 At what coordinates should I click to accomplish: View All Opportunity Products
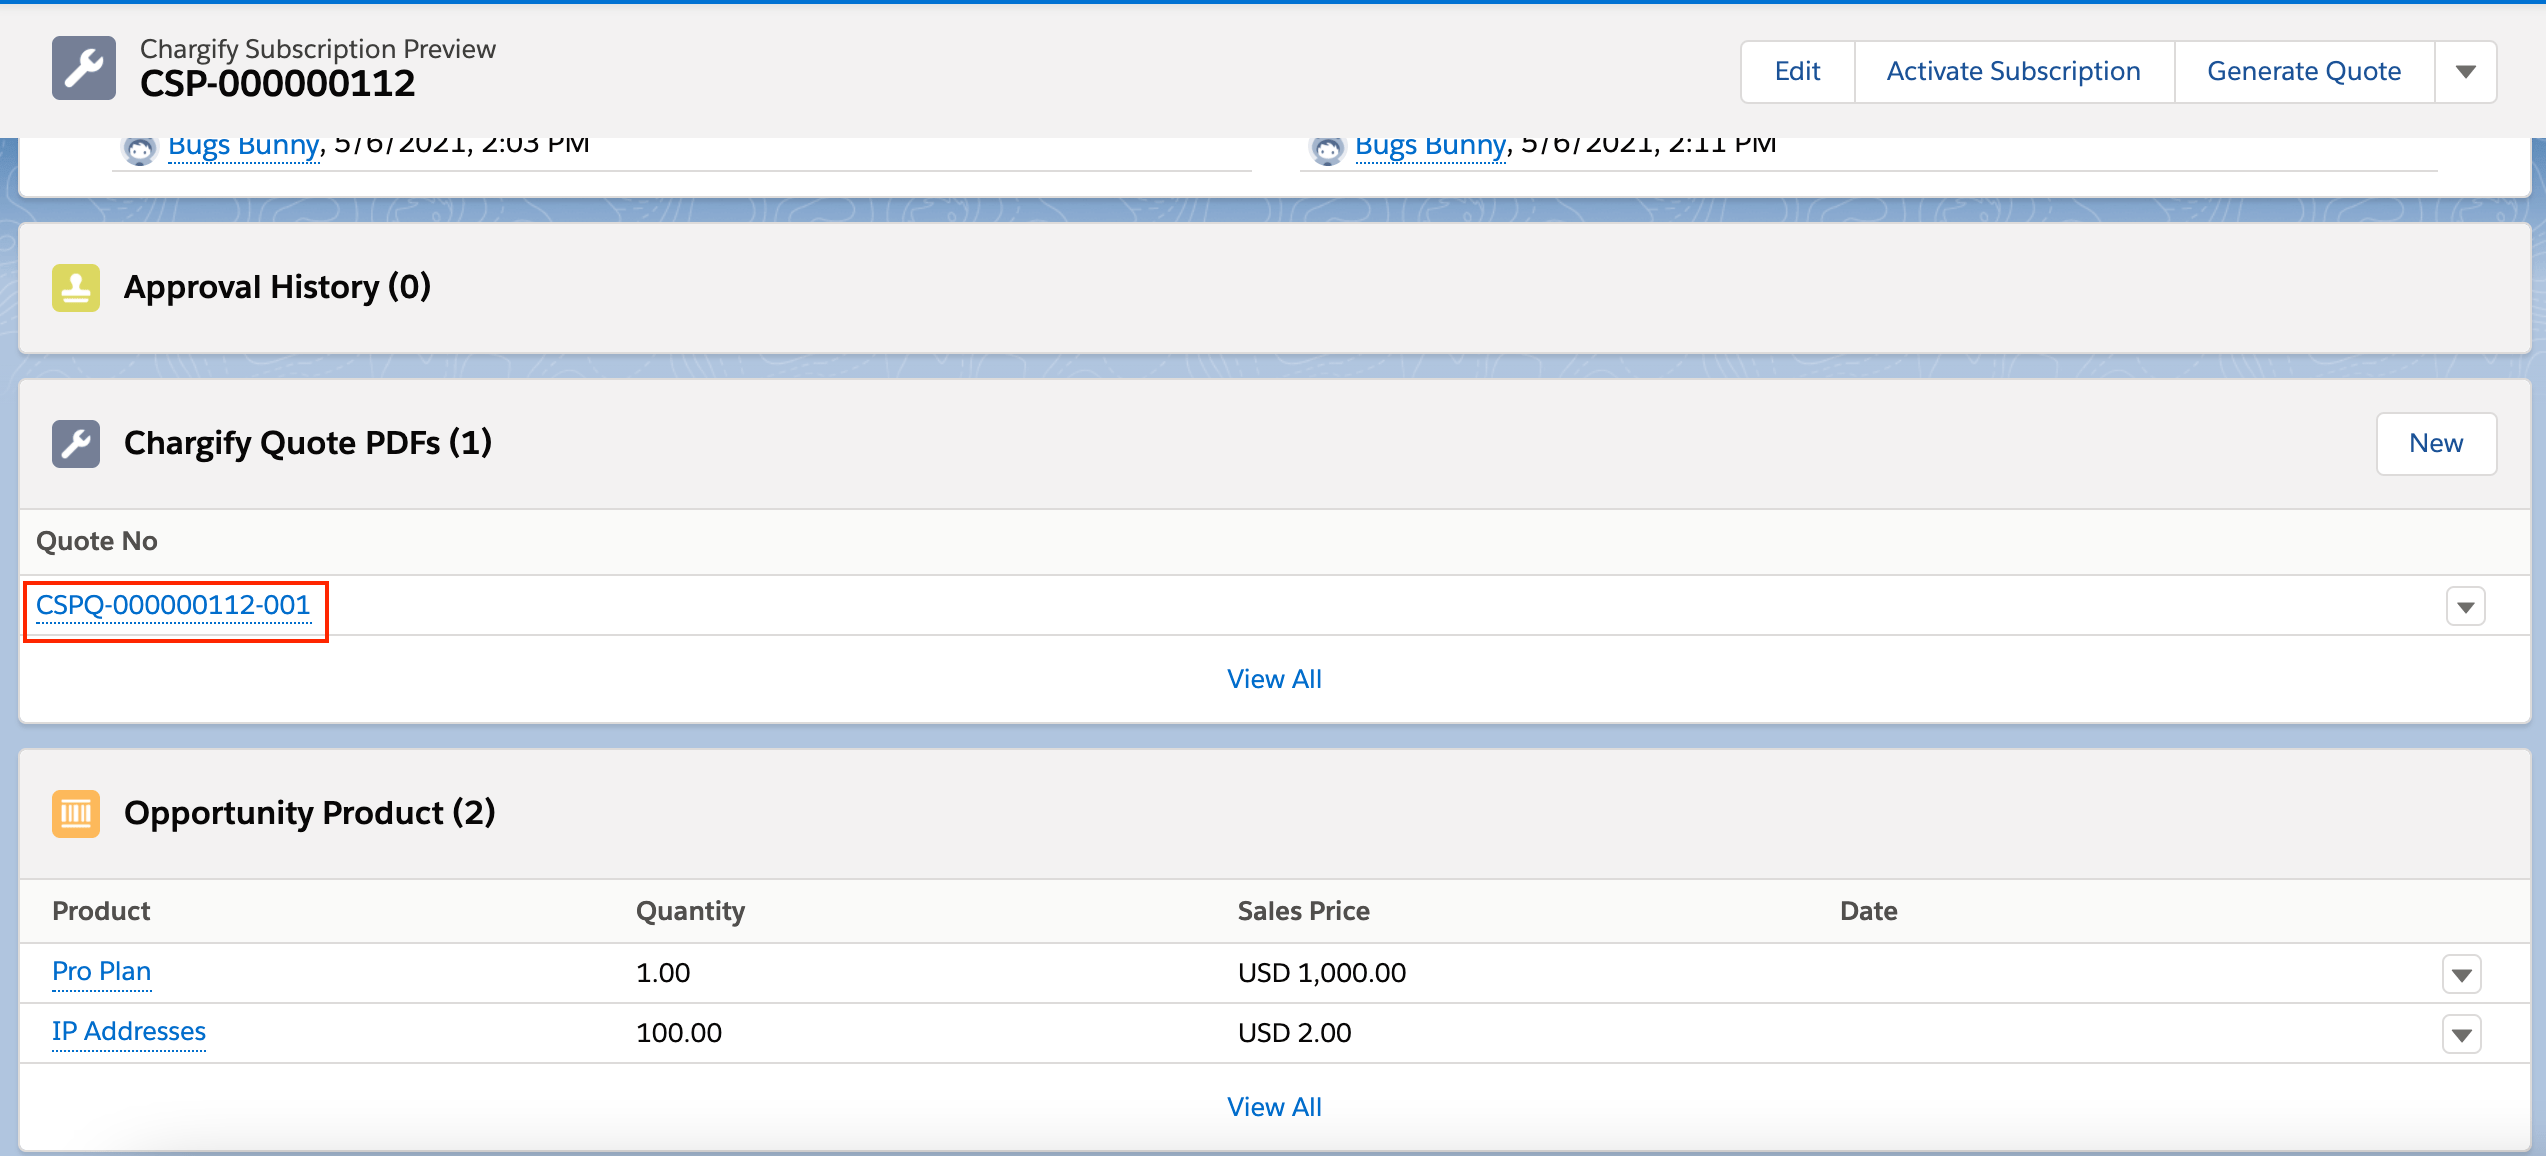pos(1273,1107)
